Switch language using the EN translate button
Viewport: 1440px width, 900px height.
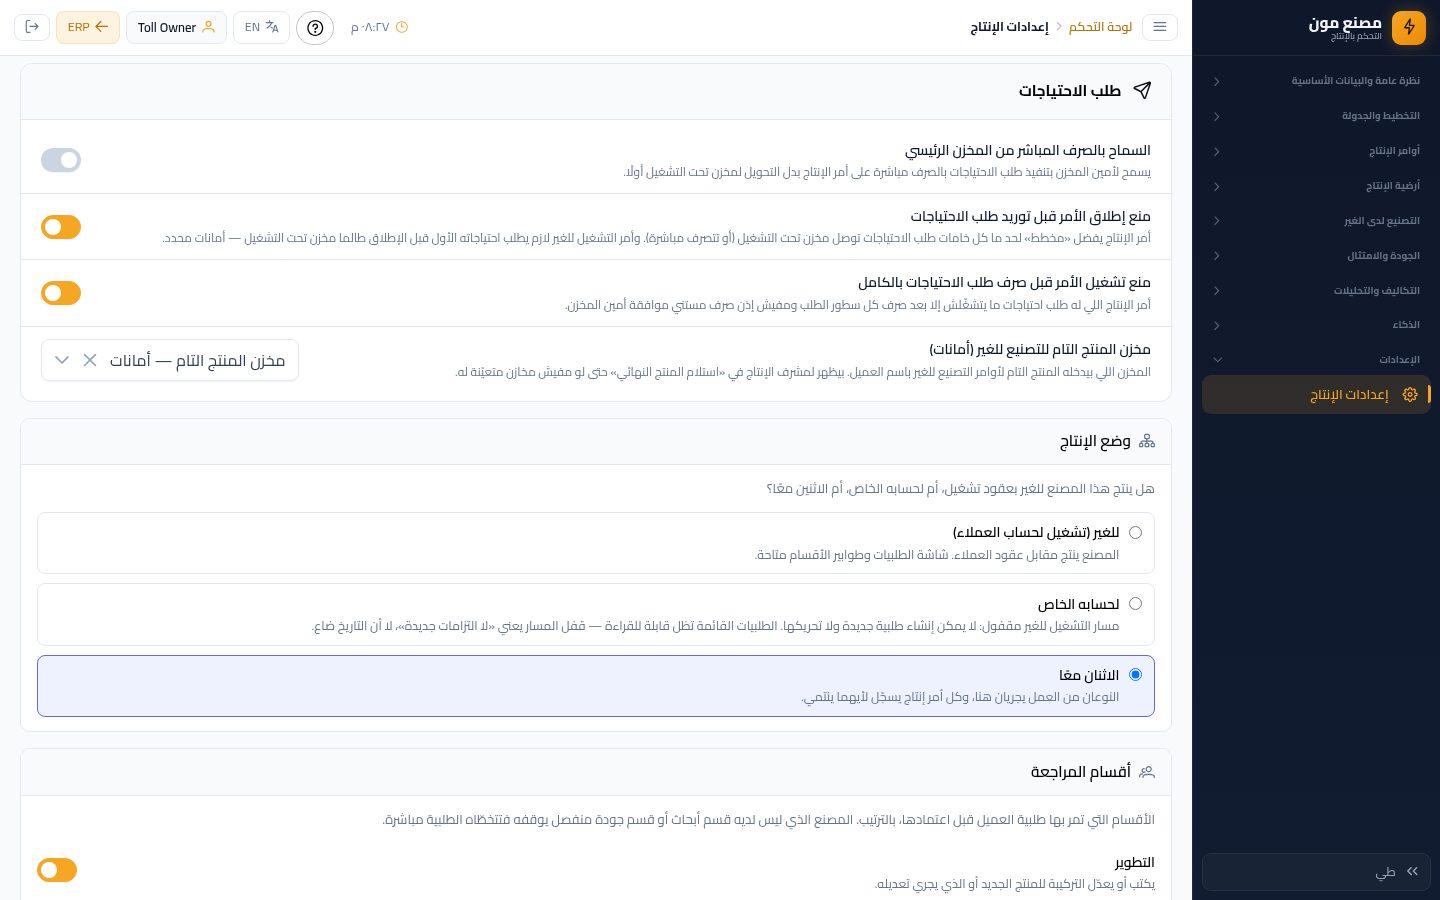click(x=262, y=27)
